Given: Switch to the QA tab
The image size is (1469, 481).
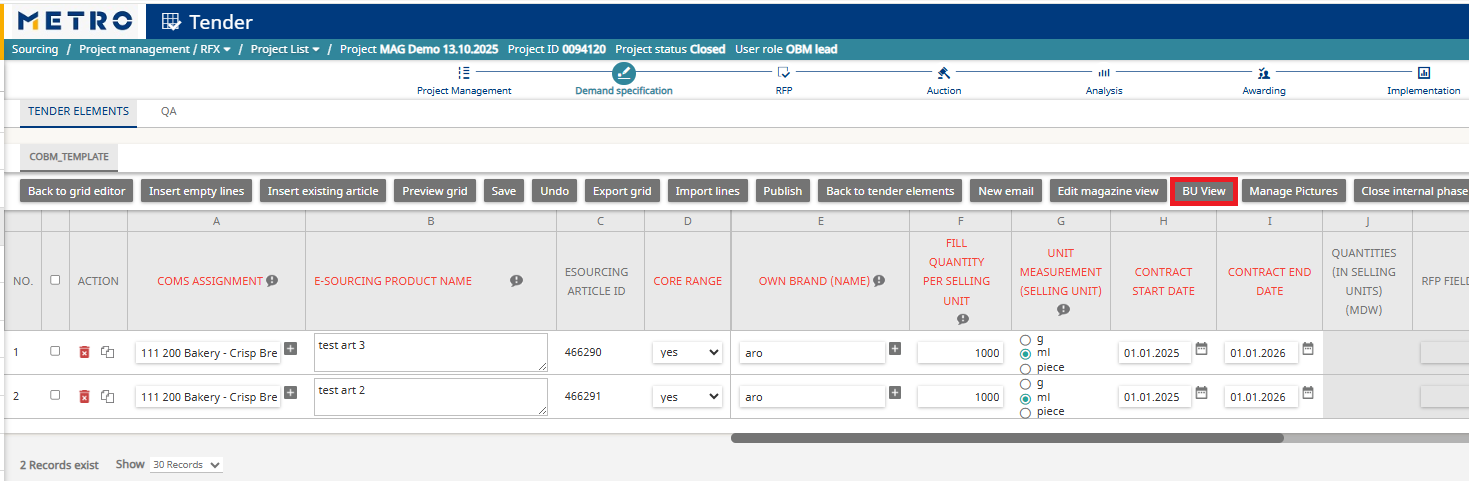Looking at the screenshot, I should [x=168, y=112].
